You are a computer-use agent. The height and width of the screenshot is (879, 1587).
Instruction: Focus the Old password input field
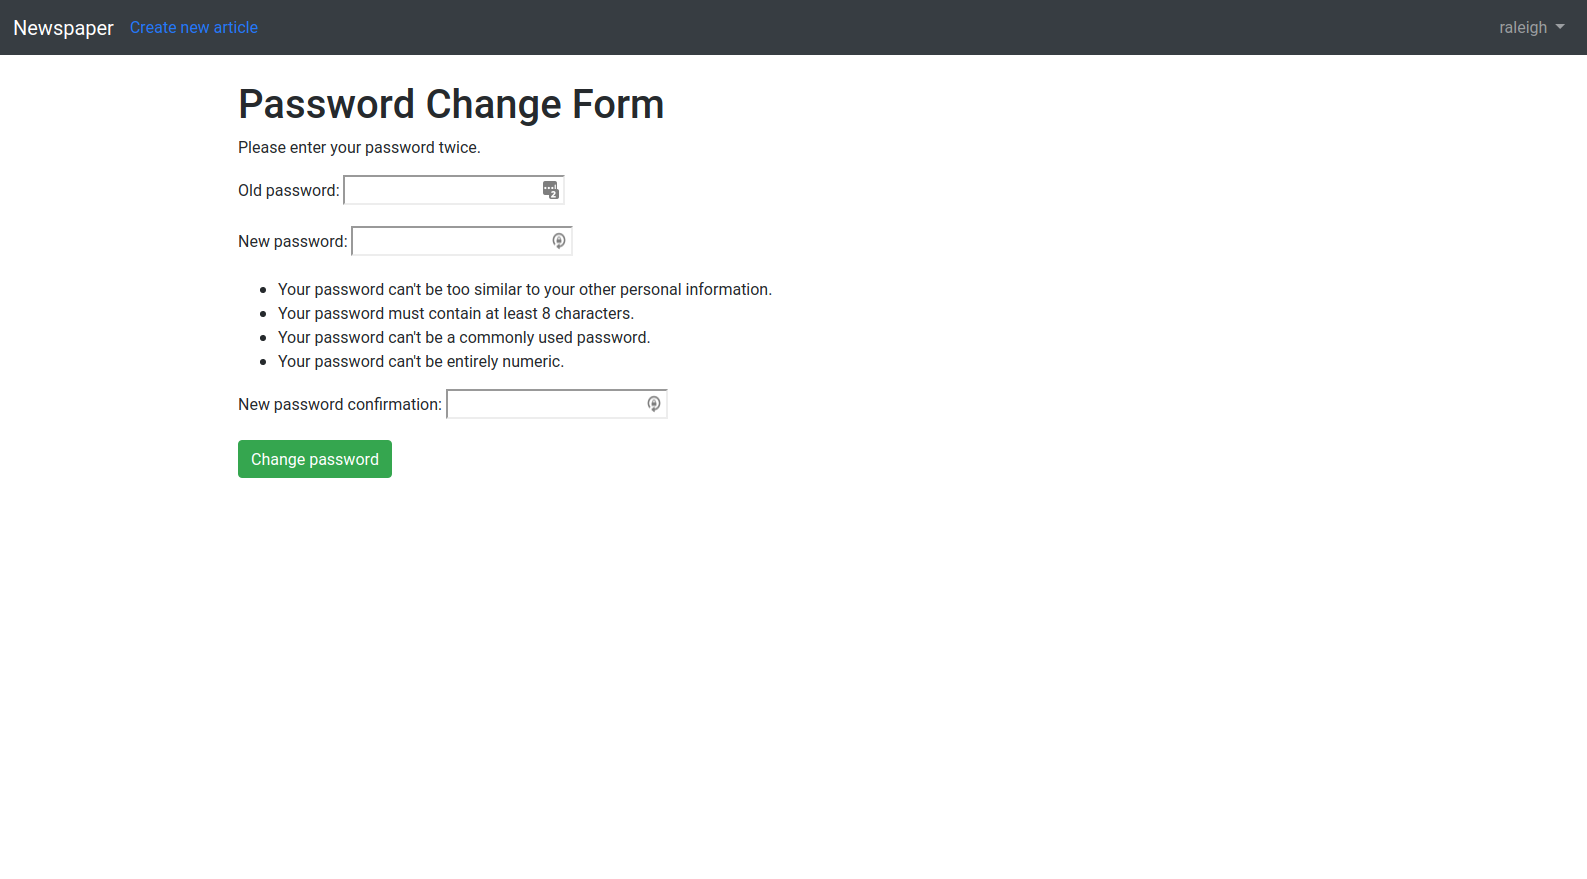(x=454, y=190)
